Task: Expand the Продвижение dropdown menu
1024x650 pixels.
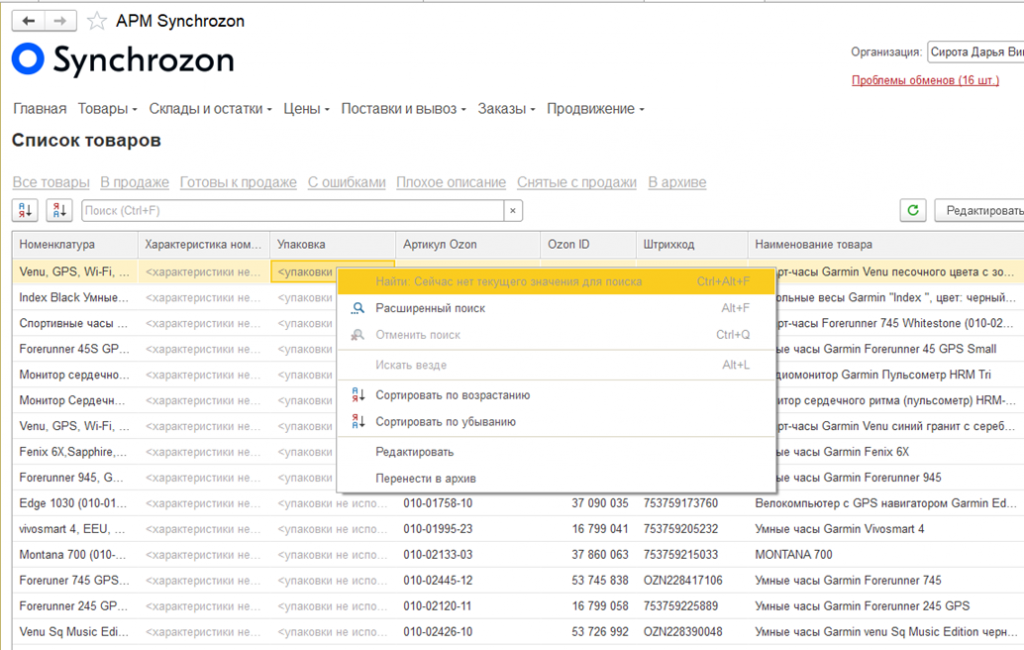Action: click(596, 109)
